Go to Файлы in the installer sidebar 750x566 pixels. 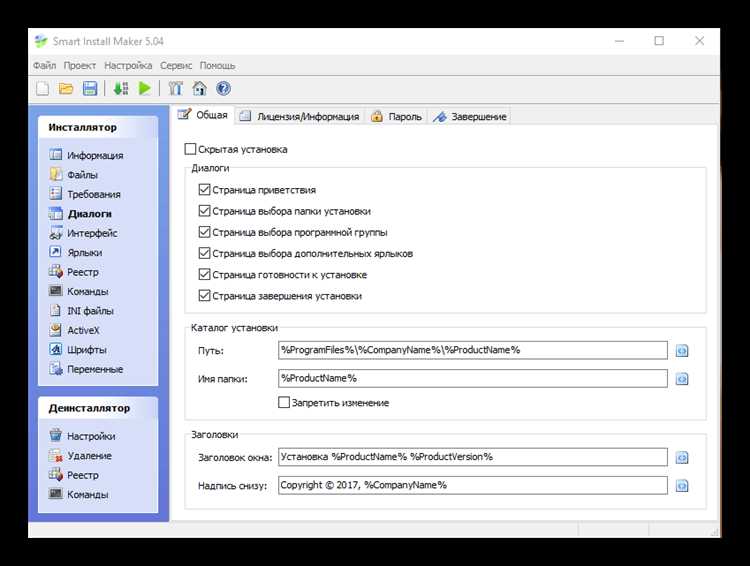click(82, 175)
